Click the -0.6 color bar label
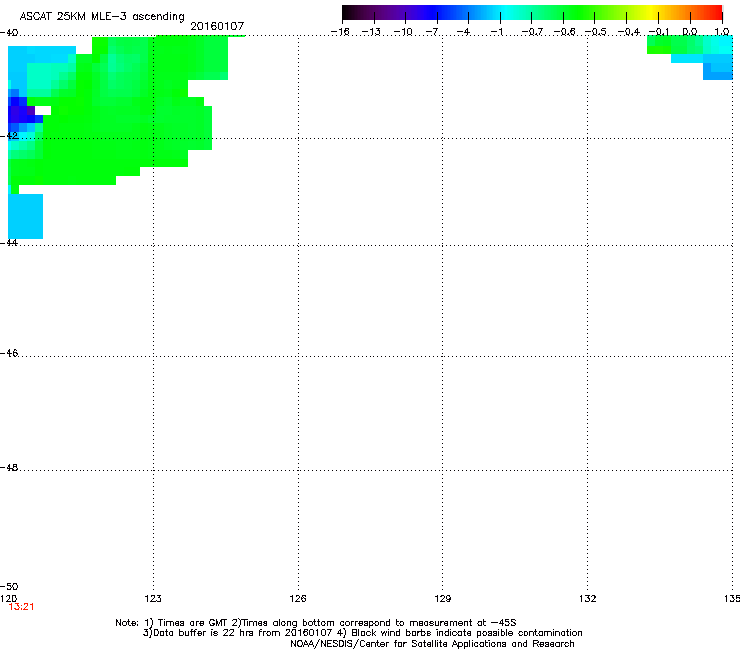 pos(564,32)
